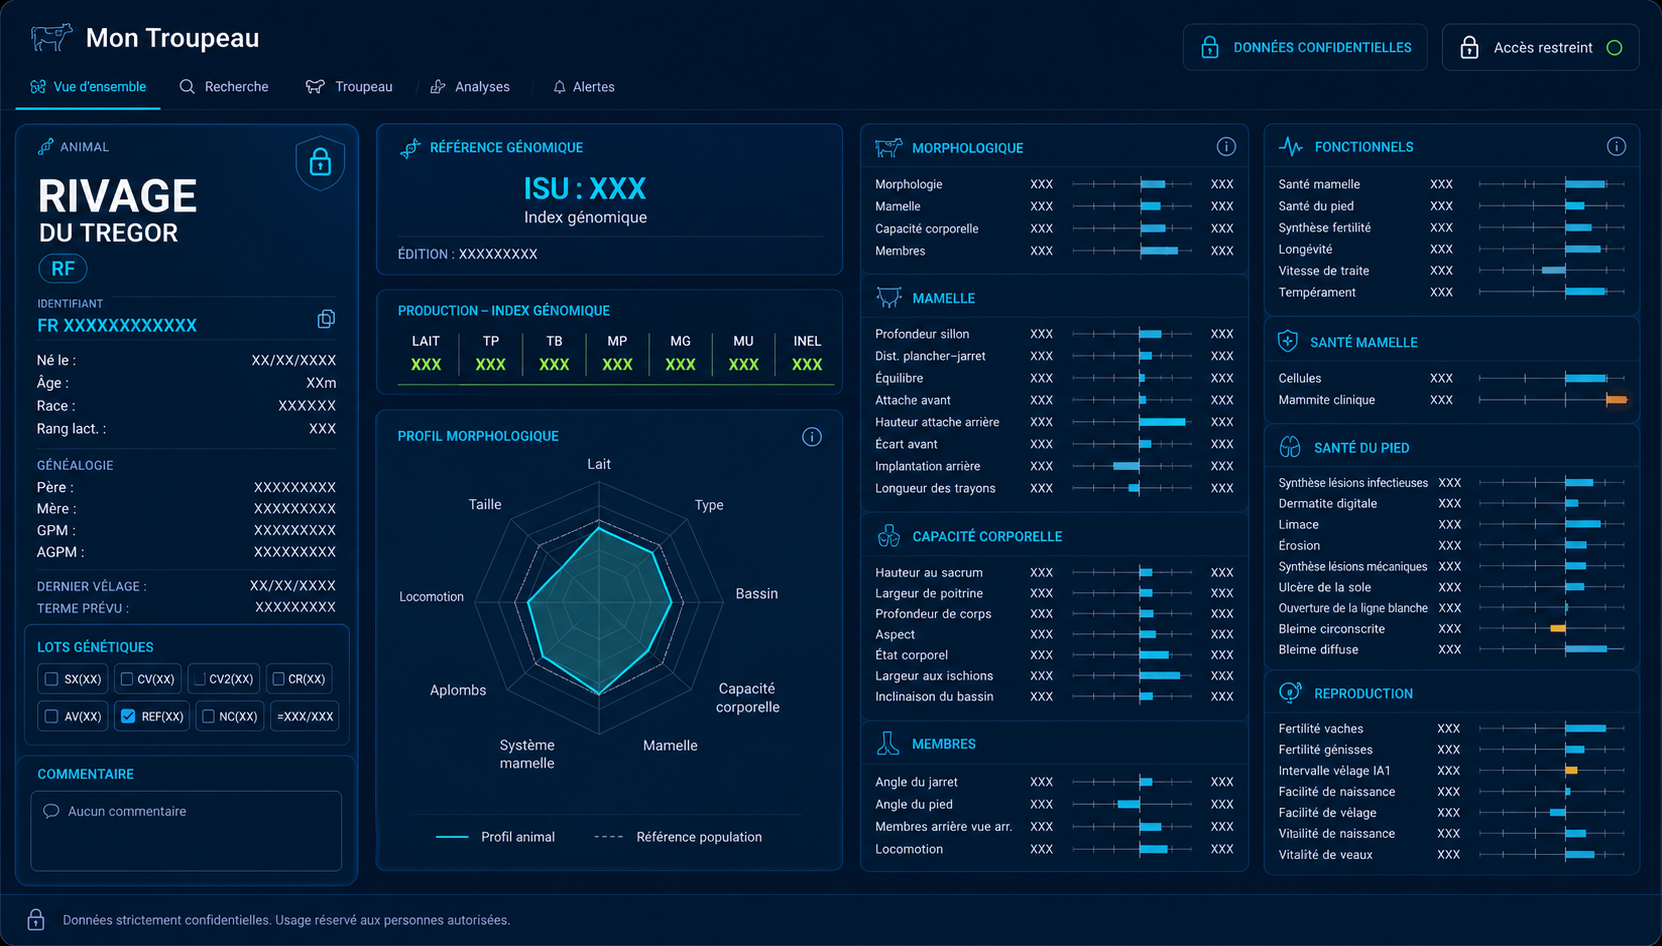Click the Capacité Corporelle section icon

pos(888,536)
